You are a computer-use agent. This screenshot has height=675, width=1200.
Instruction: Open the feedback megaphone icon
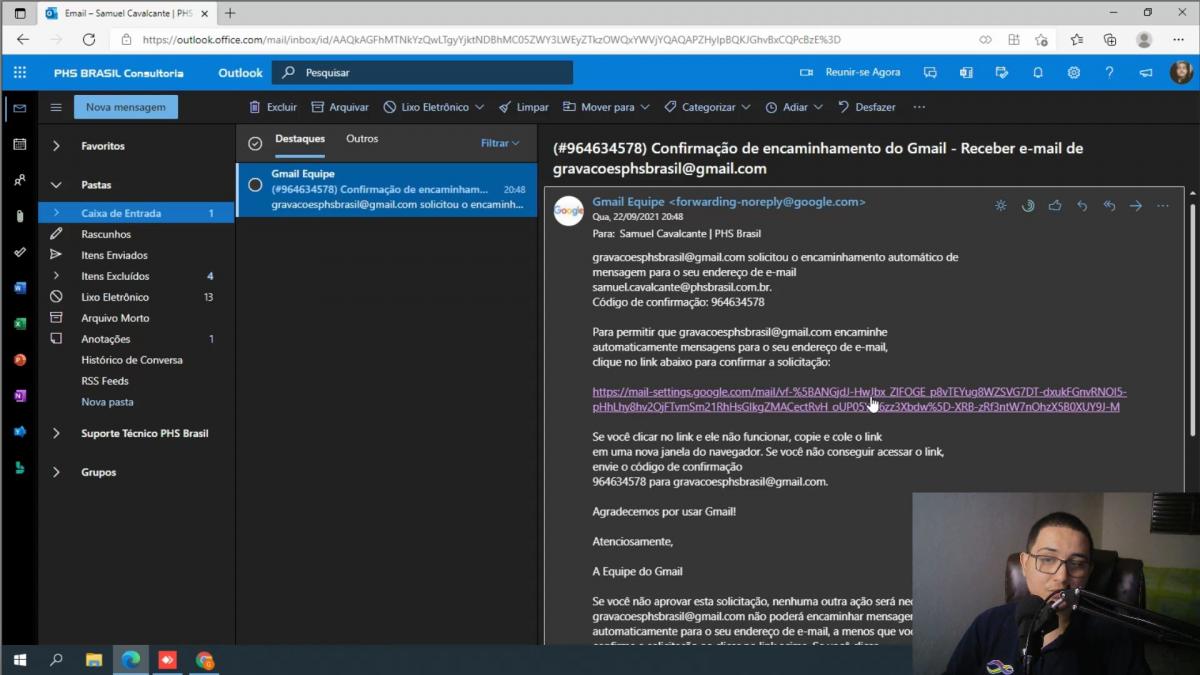(1145, 73)
